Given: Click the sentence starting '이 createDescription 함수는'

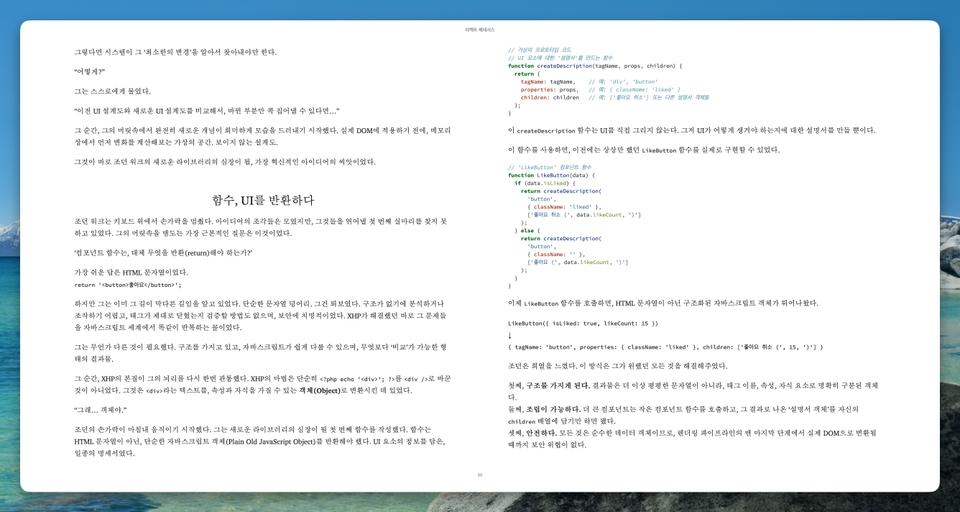Looking at the screenshot, I should point(692,130).
